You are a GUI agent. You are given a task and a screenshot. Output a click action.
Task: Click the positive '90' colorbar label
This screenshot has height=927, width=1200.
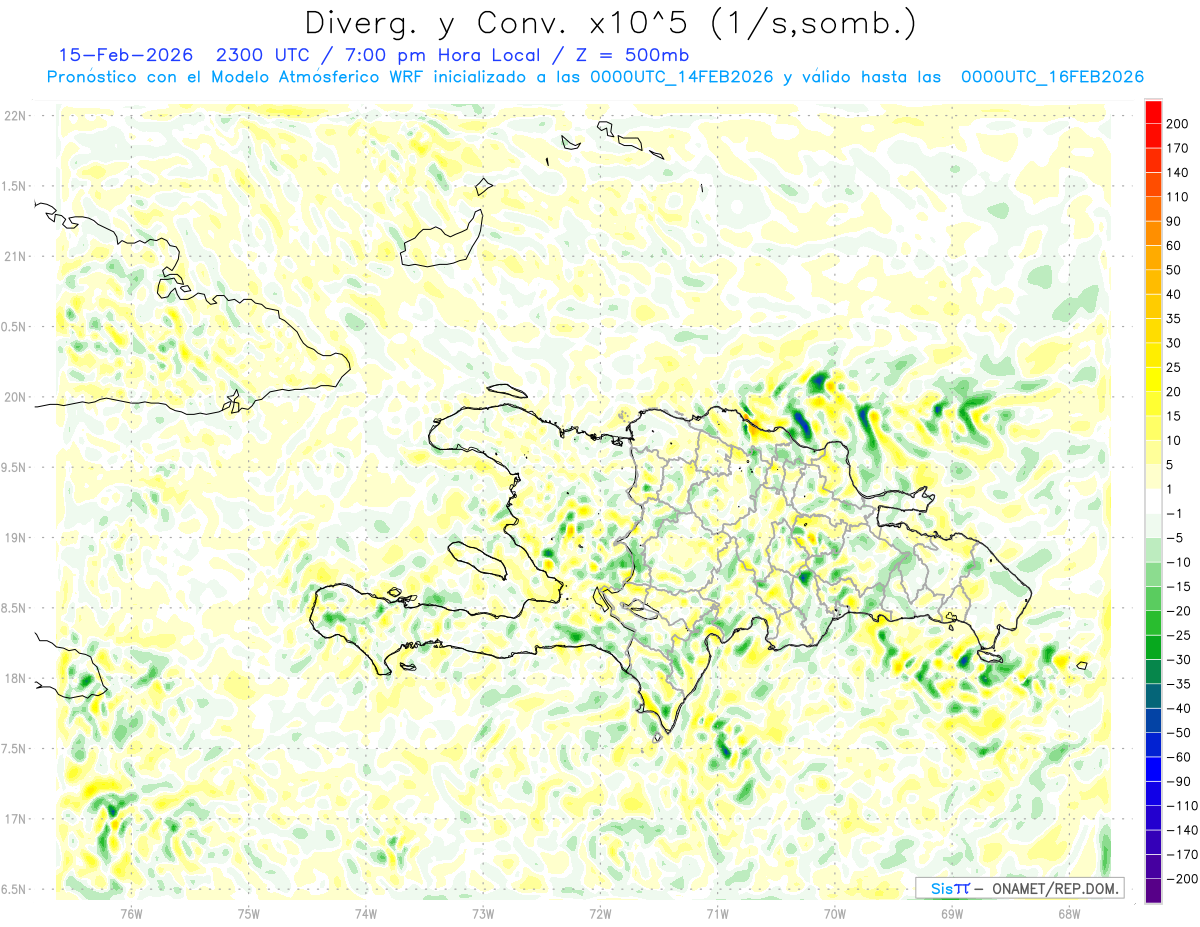point(1175,222)
